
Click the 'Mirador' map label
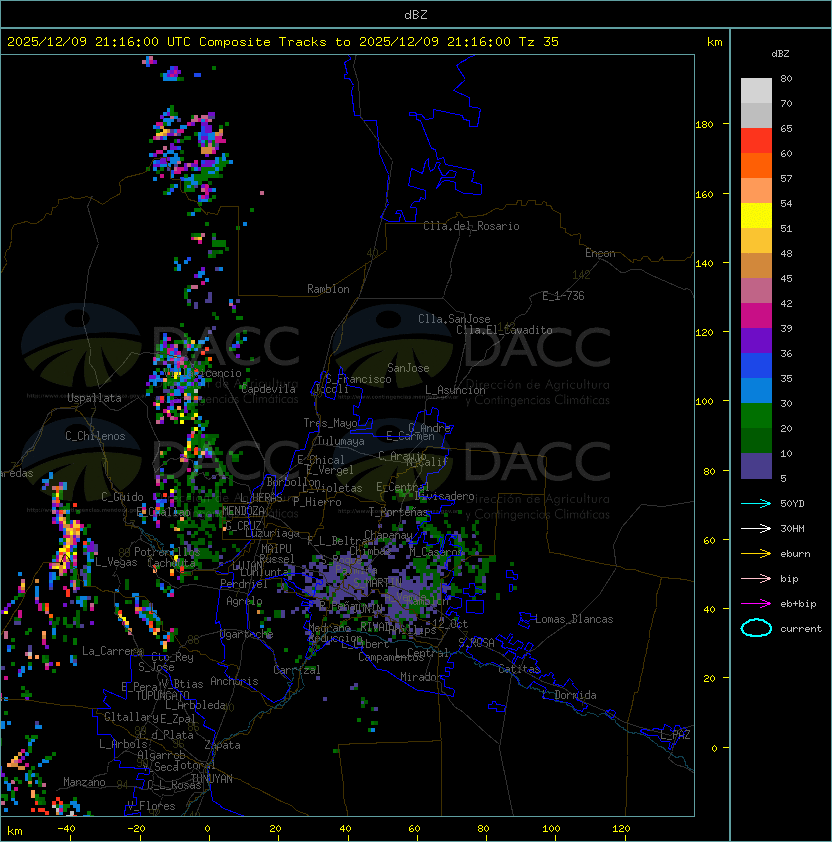click(421, 677)
